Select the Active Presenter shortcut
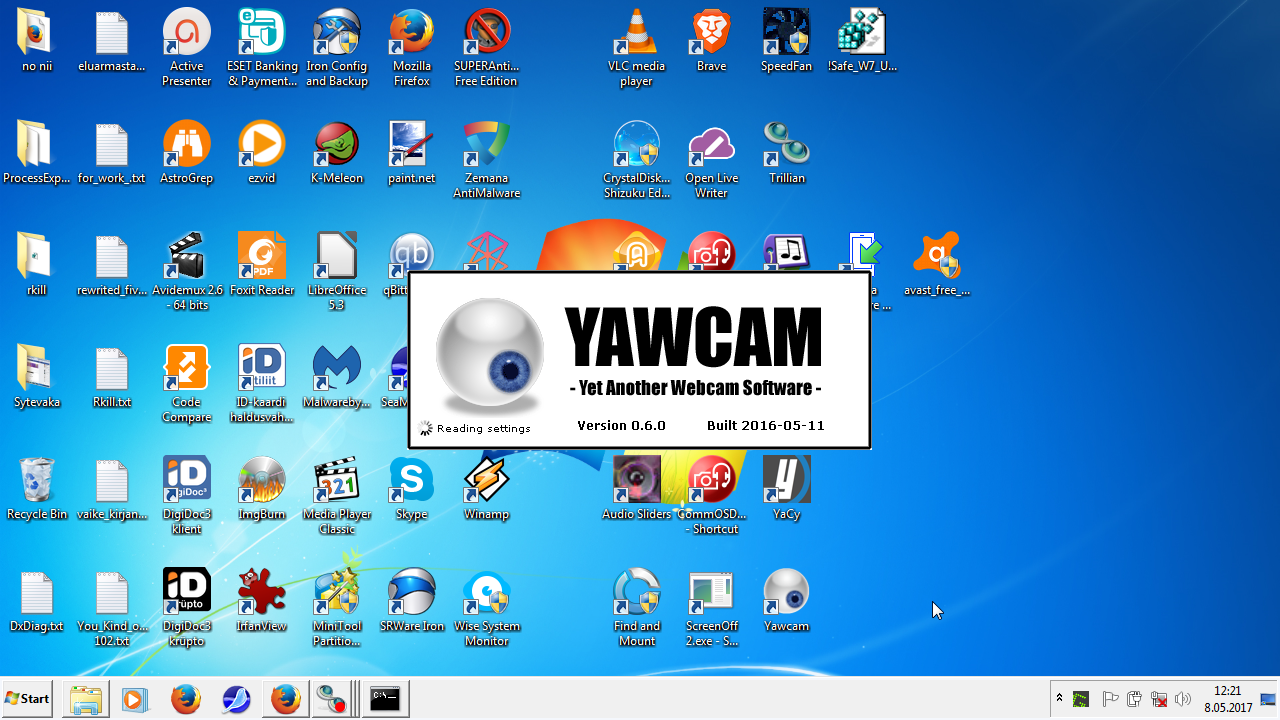 (187, 48)
